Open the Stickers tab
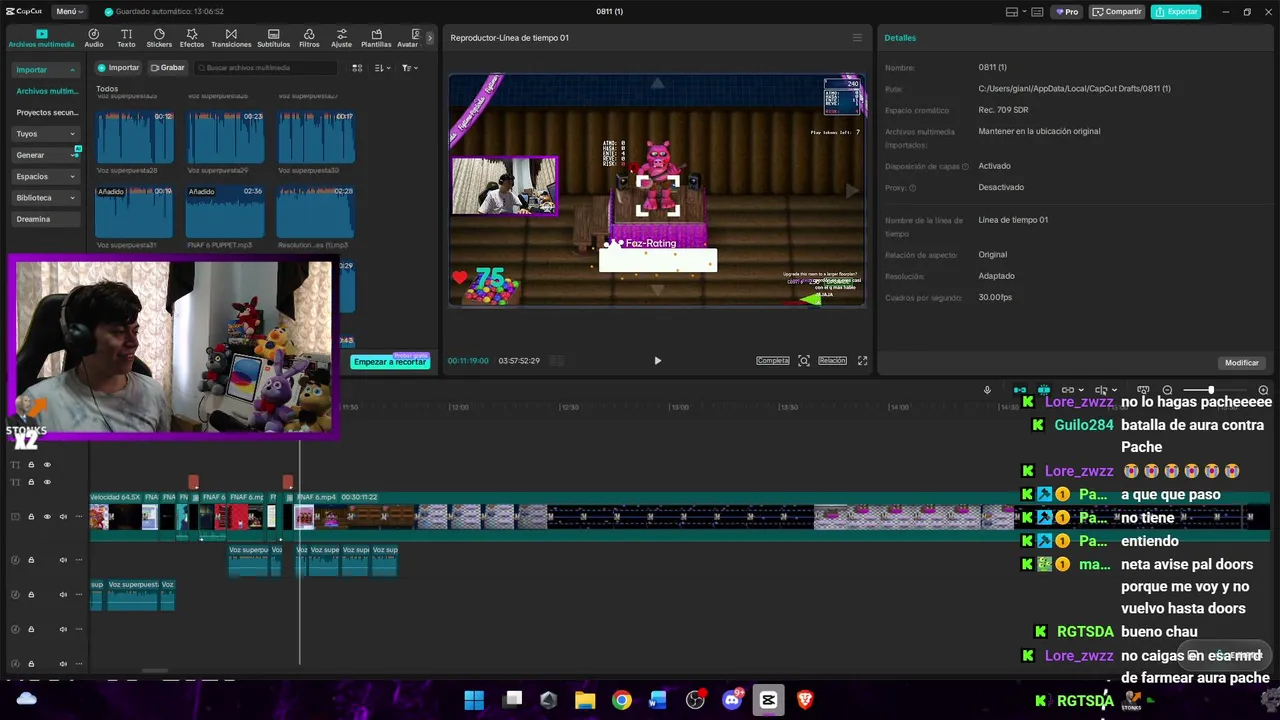Viewport: 1280px width, 720px height. pos(159,38)
